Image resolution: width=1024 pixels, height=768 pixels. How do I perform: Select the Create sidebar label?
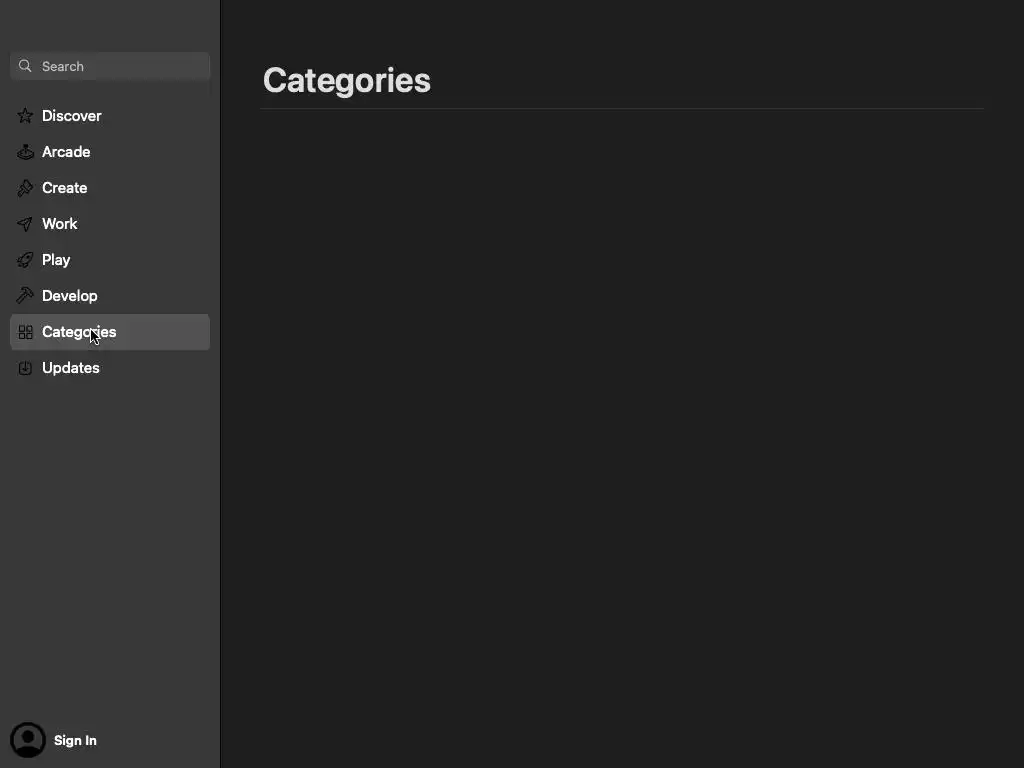click(x=65, y=188)
